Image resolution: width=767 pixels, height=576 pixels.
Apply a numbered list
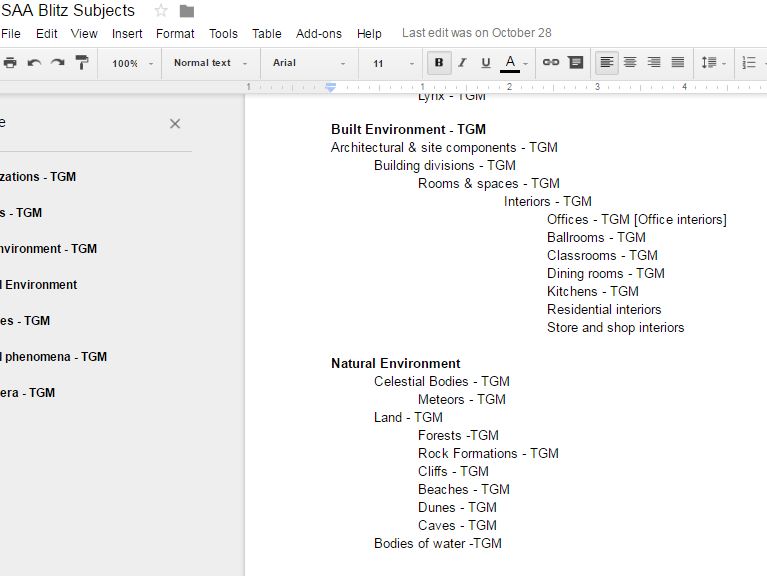[x=749, y=63]
